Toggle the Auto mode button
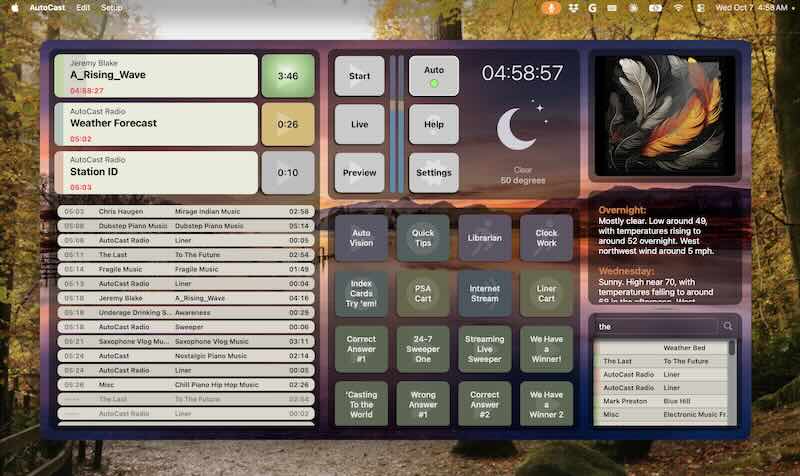Screen dimensions: 800x476 tap(434, 76)
